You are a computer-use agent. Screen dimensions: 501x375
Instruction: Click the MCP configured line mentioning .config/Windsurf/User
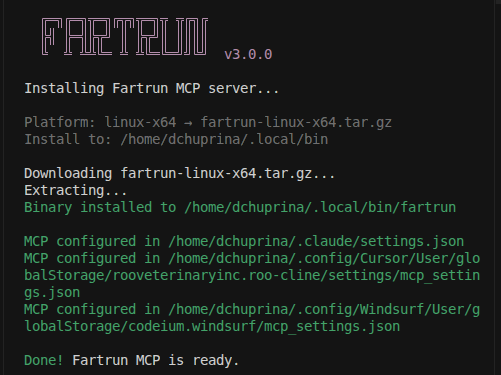point(252,309)
